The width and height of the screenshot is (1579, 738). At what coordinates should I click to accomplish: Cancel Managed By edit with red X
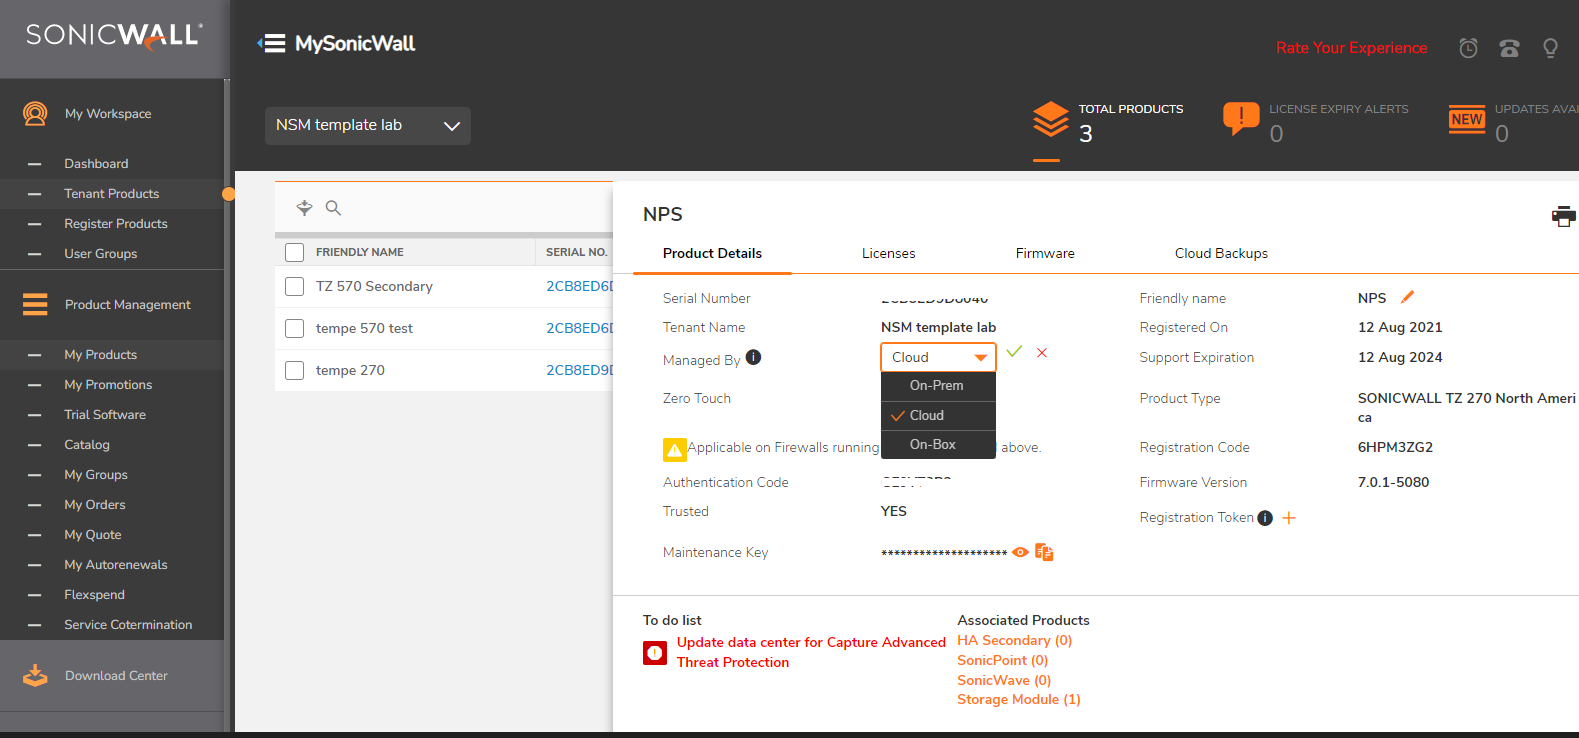click(x=1042, y=353)
